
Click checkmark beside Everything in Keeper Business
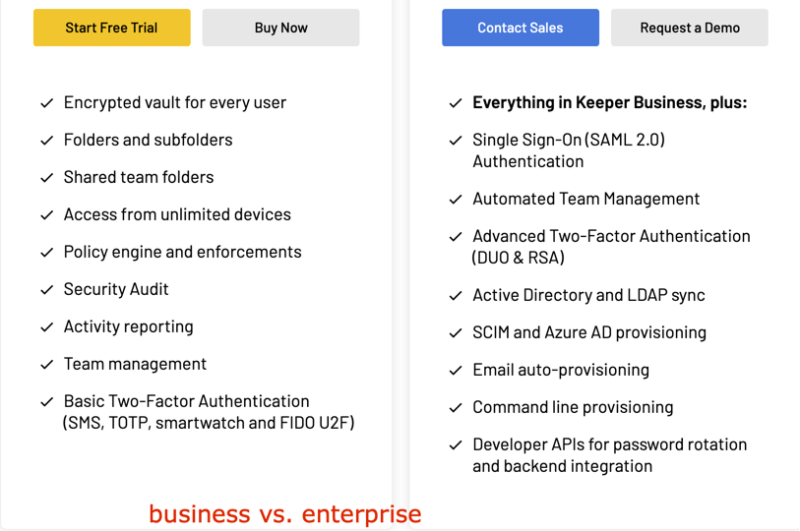456,103
